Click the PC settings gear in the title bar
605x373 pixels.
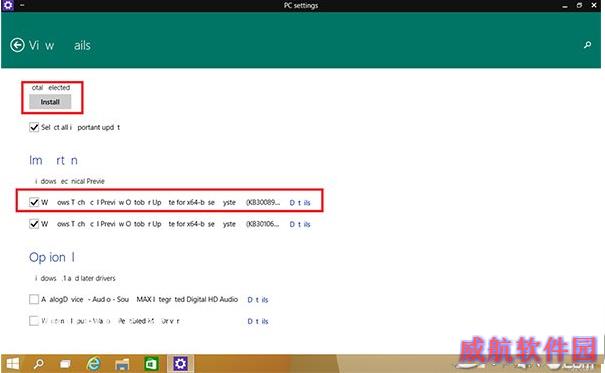click(x=8, y=5)
